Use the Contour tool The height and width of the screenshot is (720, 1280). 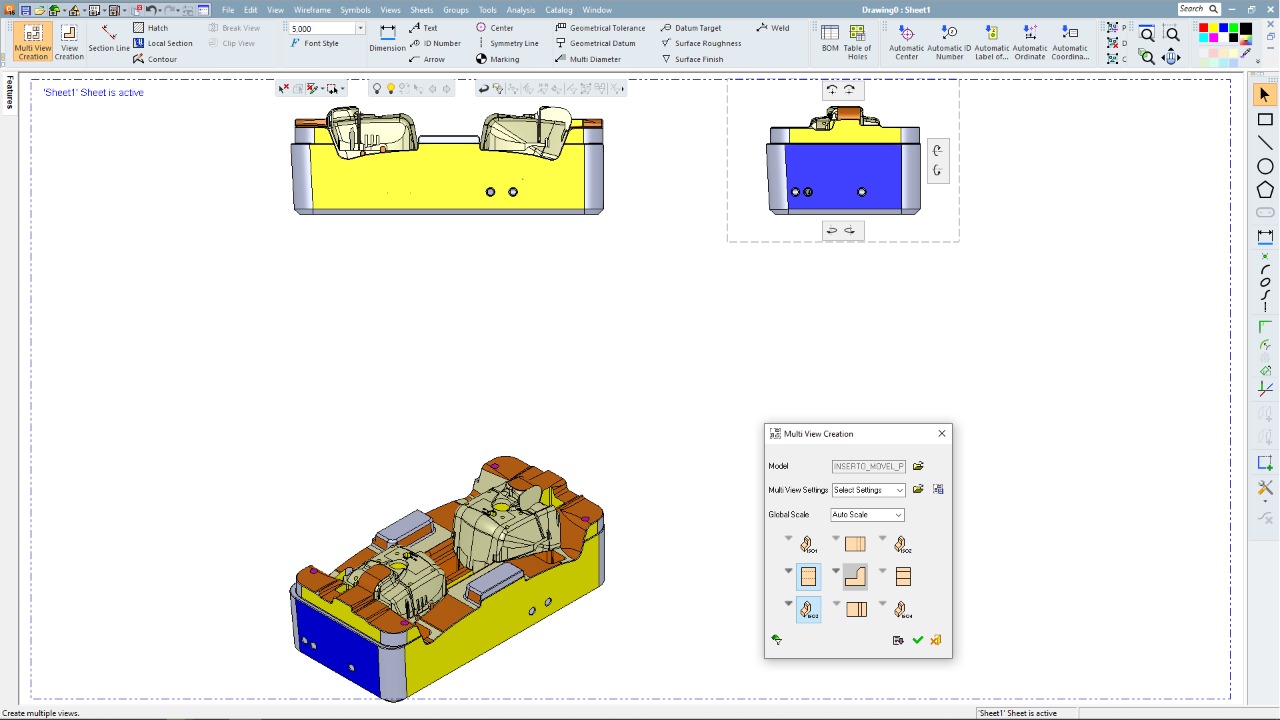[x=155, y=59]
